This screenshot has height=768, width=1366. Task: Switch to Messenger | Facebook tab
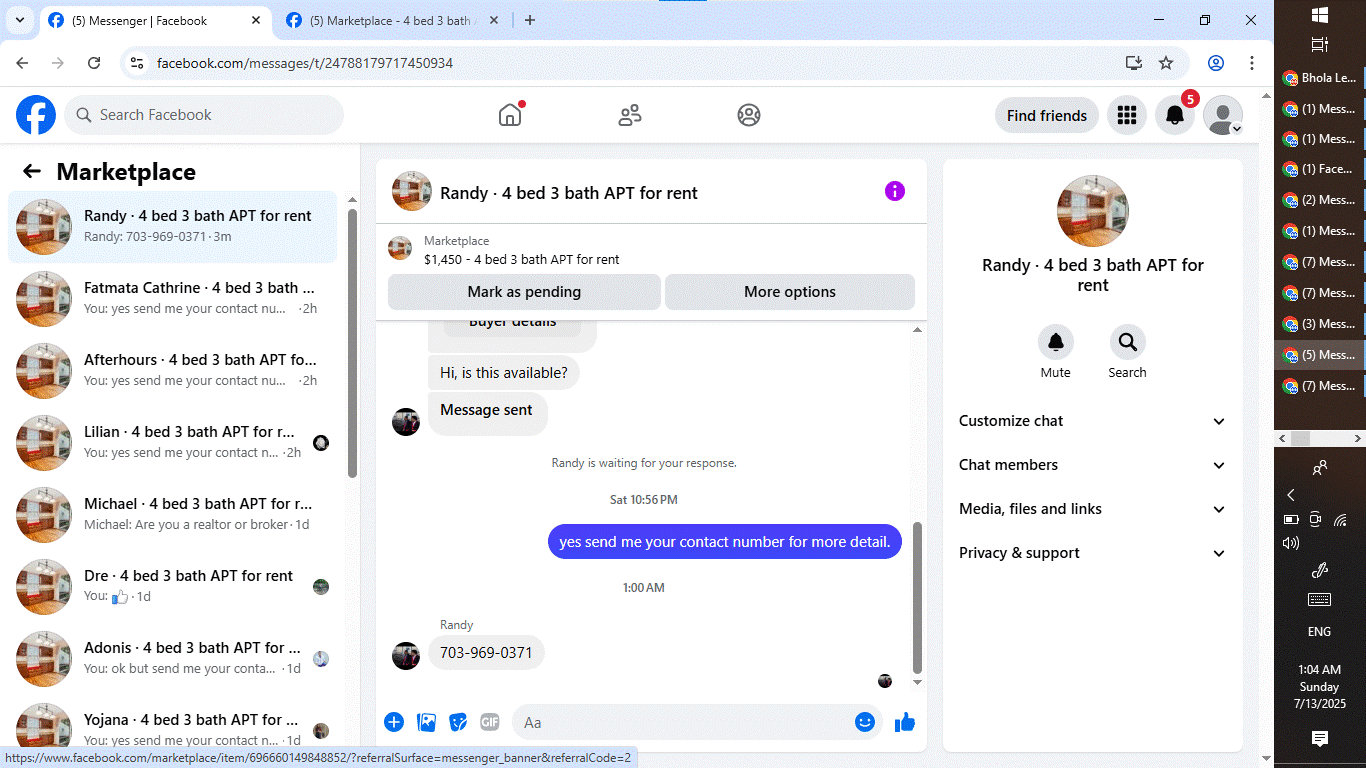(155, 21)
